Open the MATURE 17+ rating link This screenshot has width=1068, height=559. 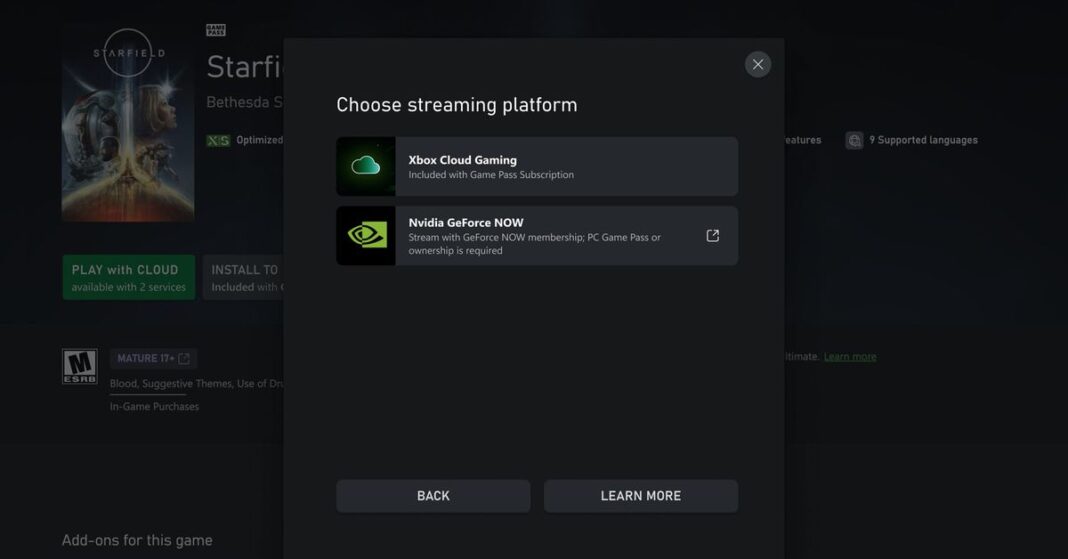[152, 358]
